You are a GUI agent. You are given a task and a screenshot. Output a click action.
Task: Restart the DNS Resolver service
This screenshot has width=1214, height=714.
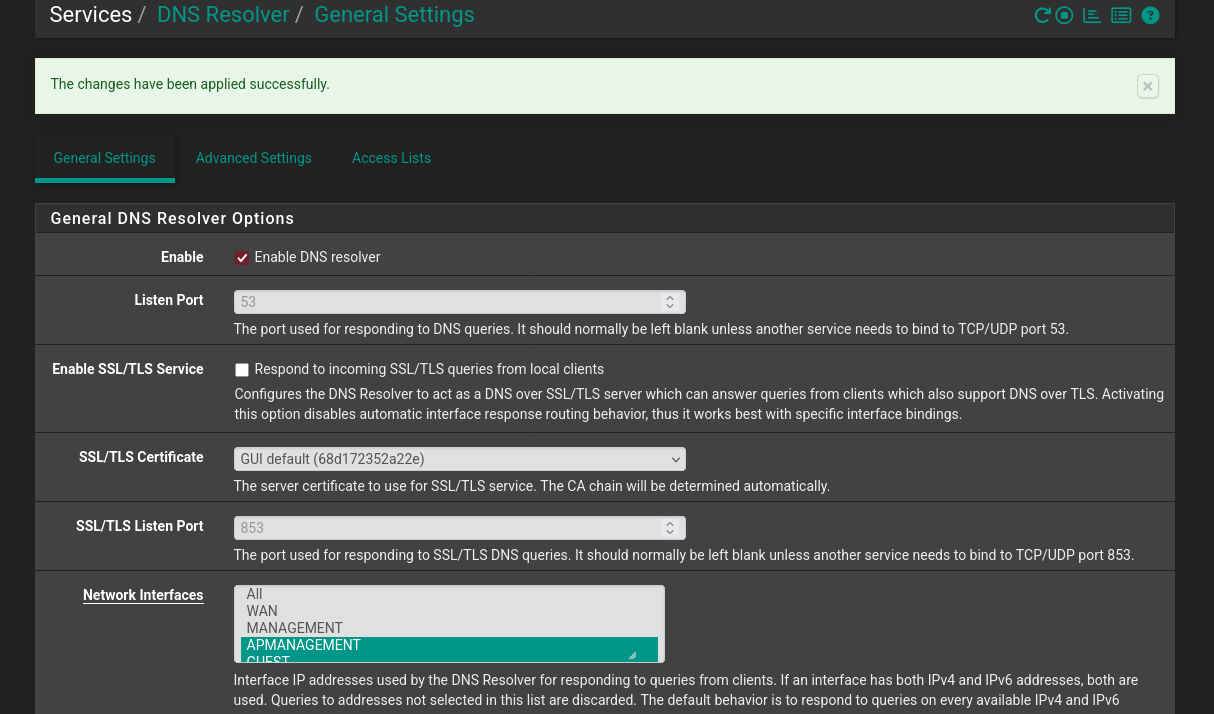pos(1042,15)
